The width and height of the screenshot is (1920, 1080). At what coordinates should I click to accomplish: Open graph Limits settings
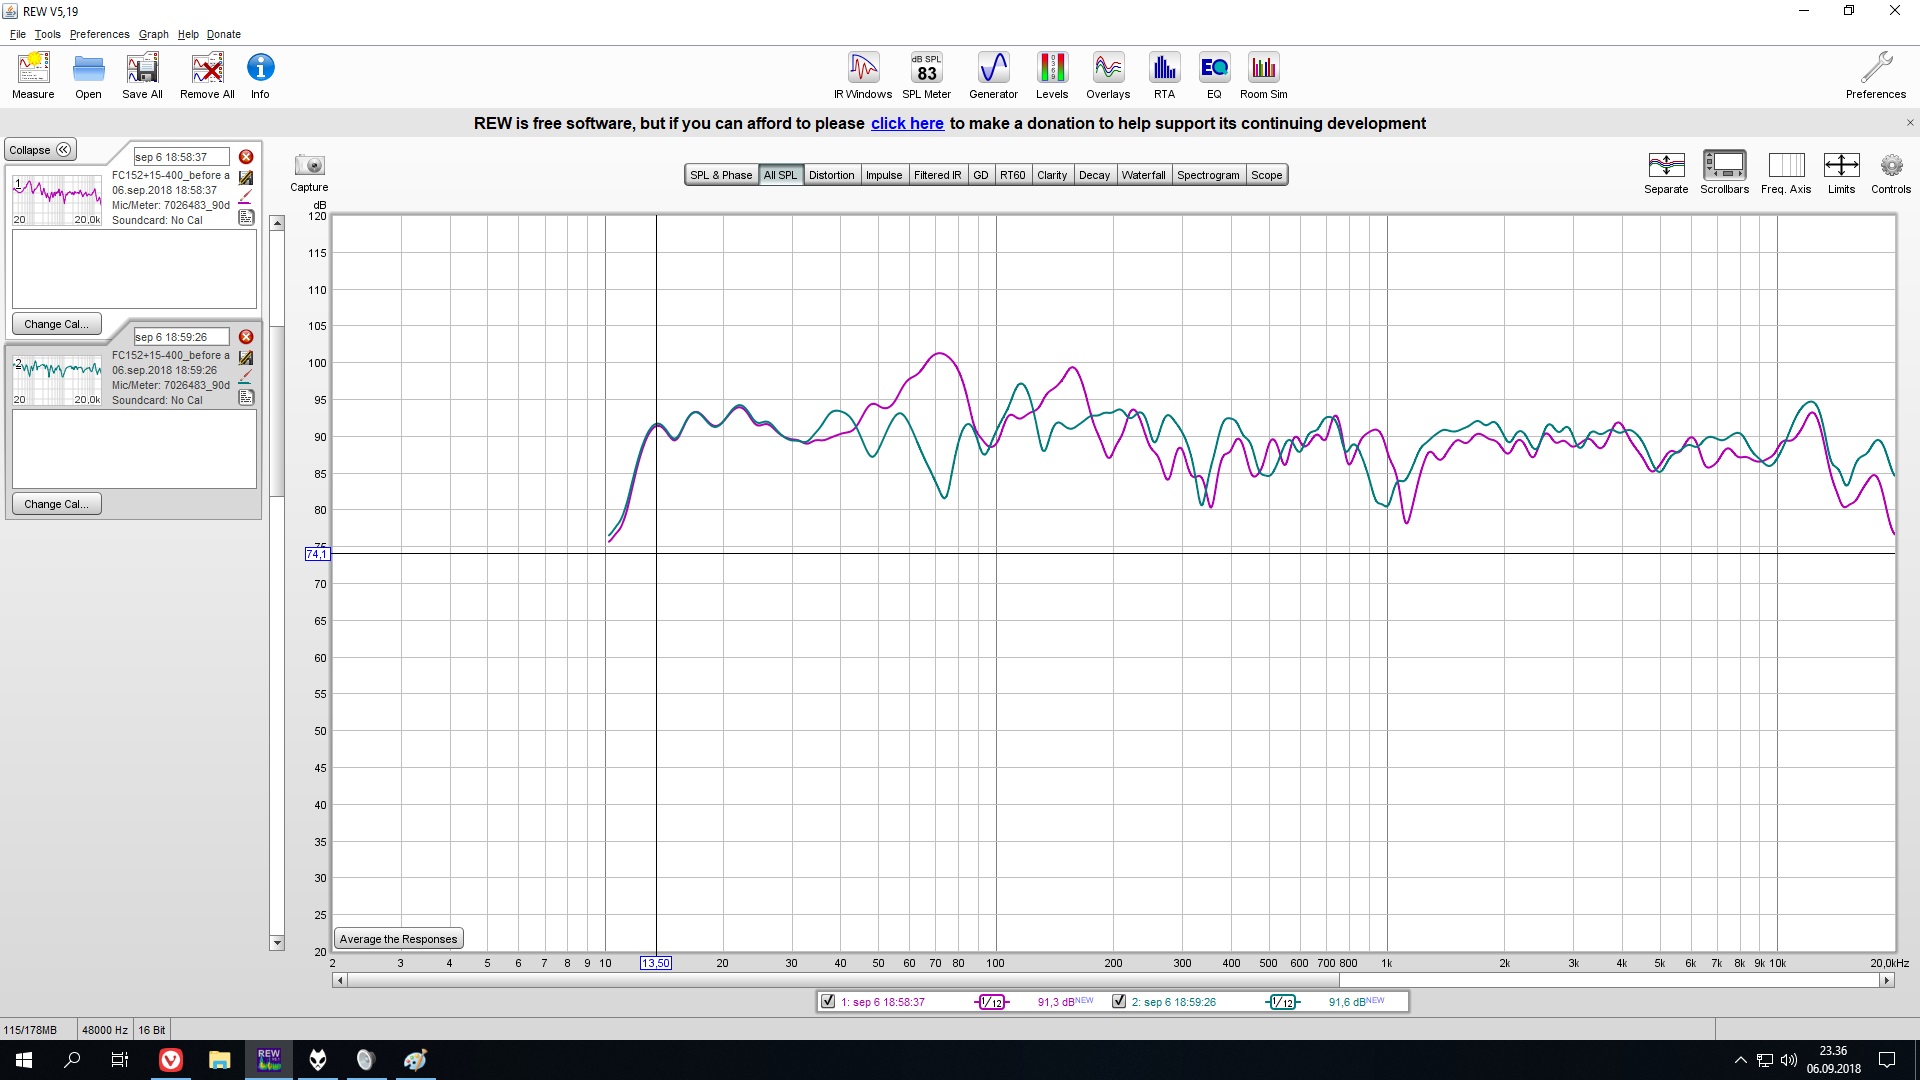point(1841,173)
